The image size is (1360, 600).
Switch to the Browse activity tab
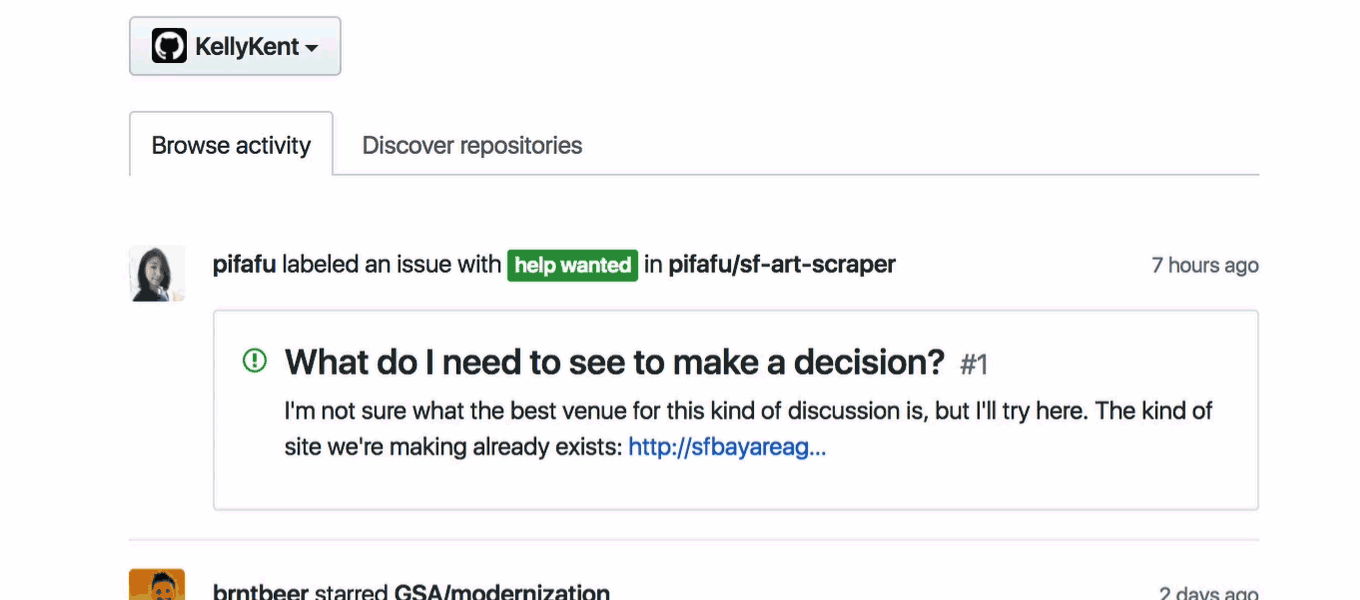click(x=231, y=145)
